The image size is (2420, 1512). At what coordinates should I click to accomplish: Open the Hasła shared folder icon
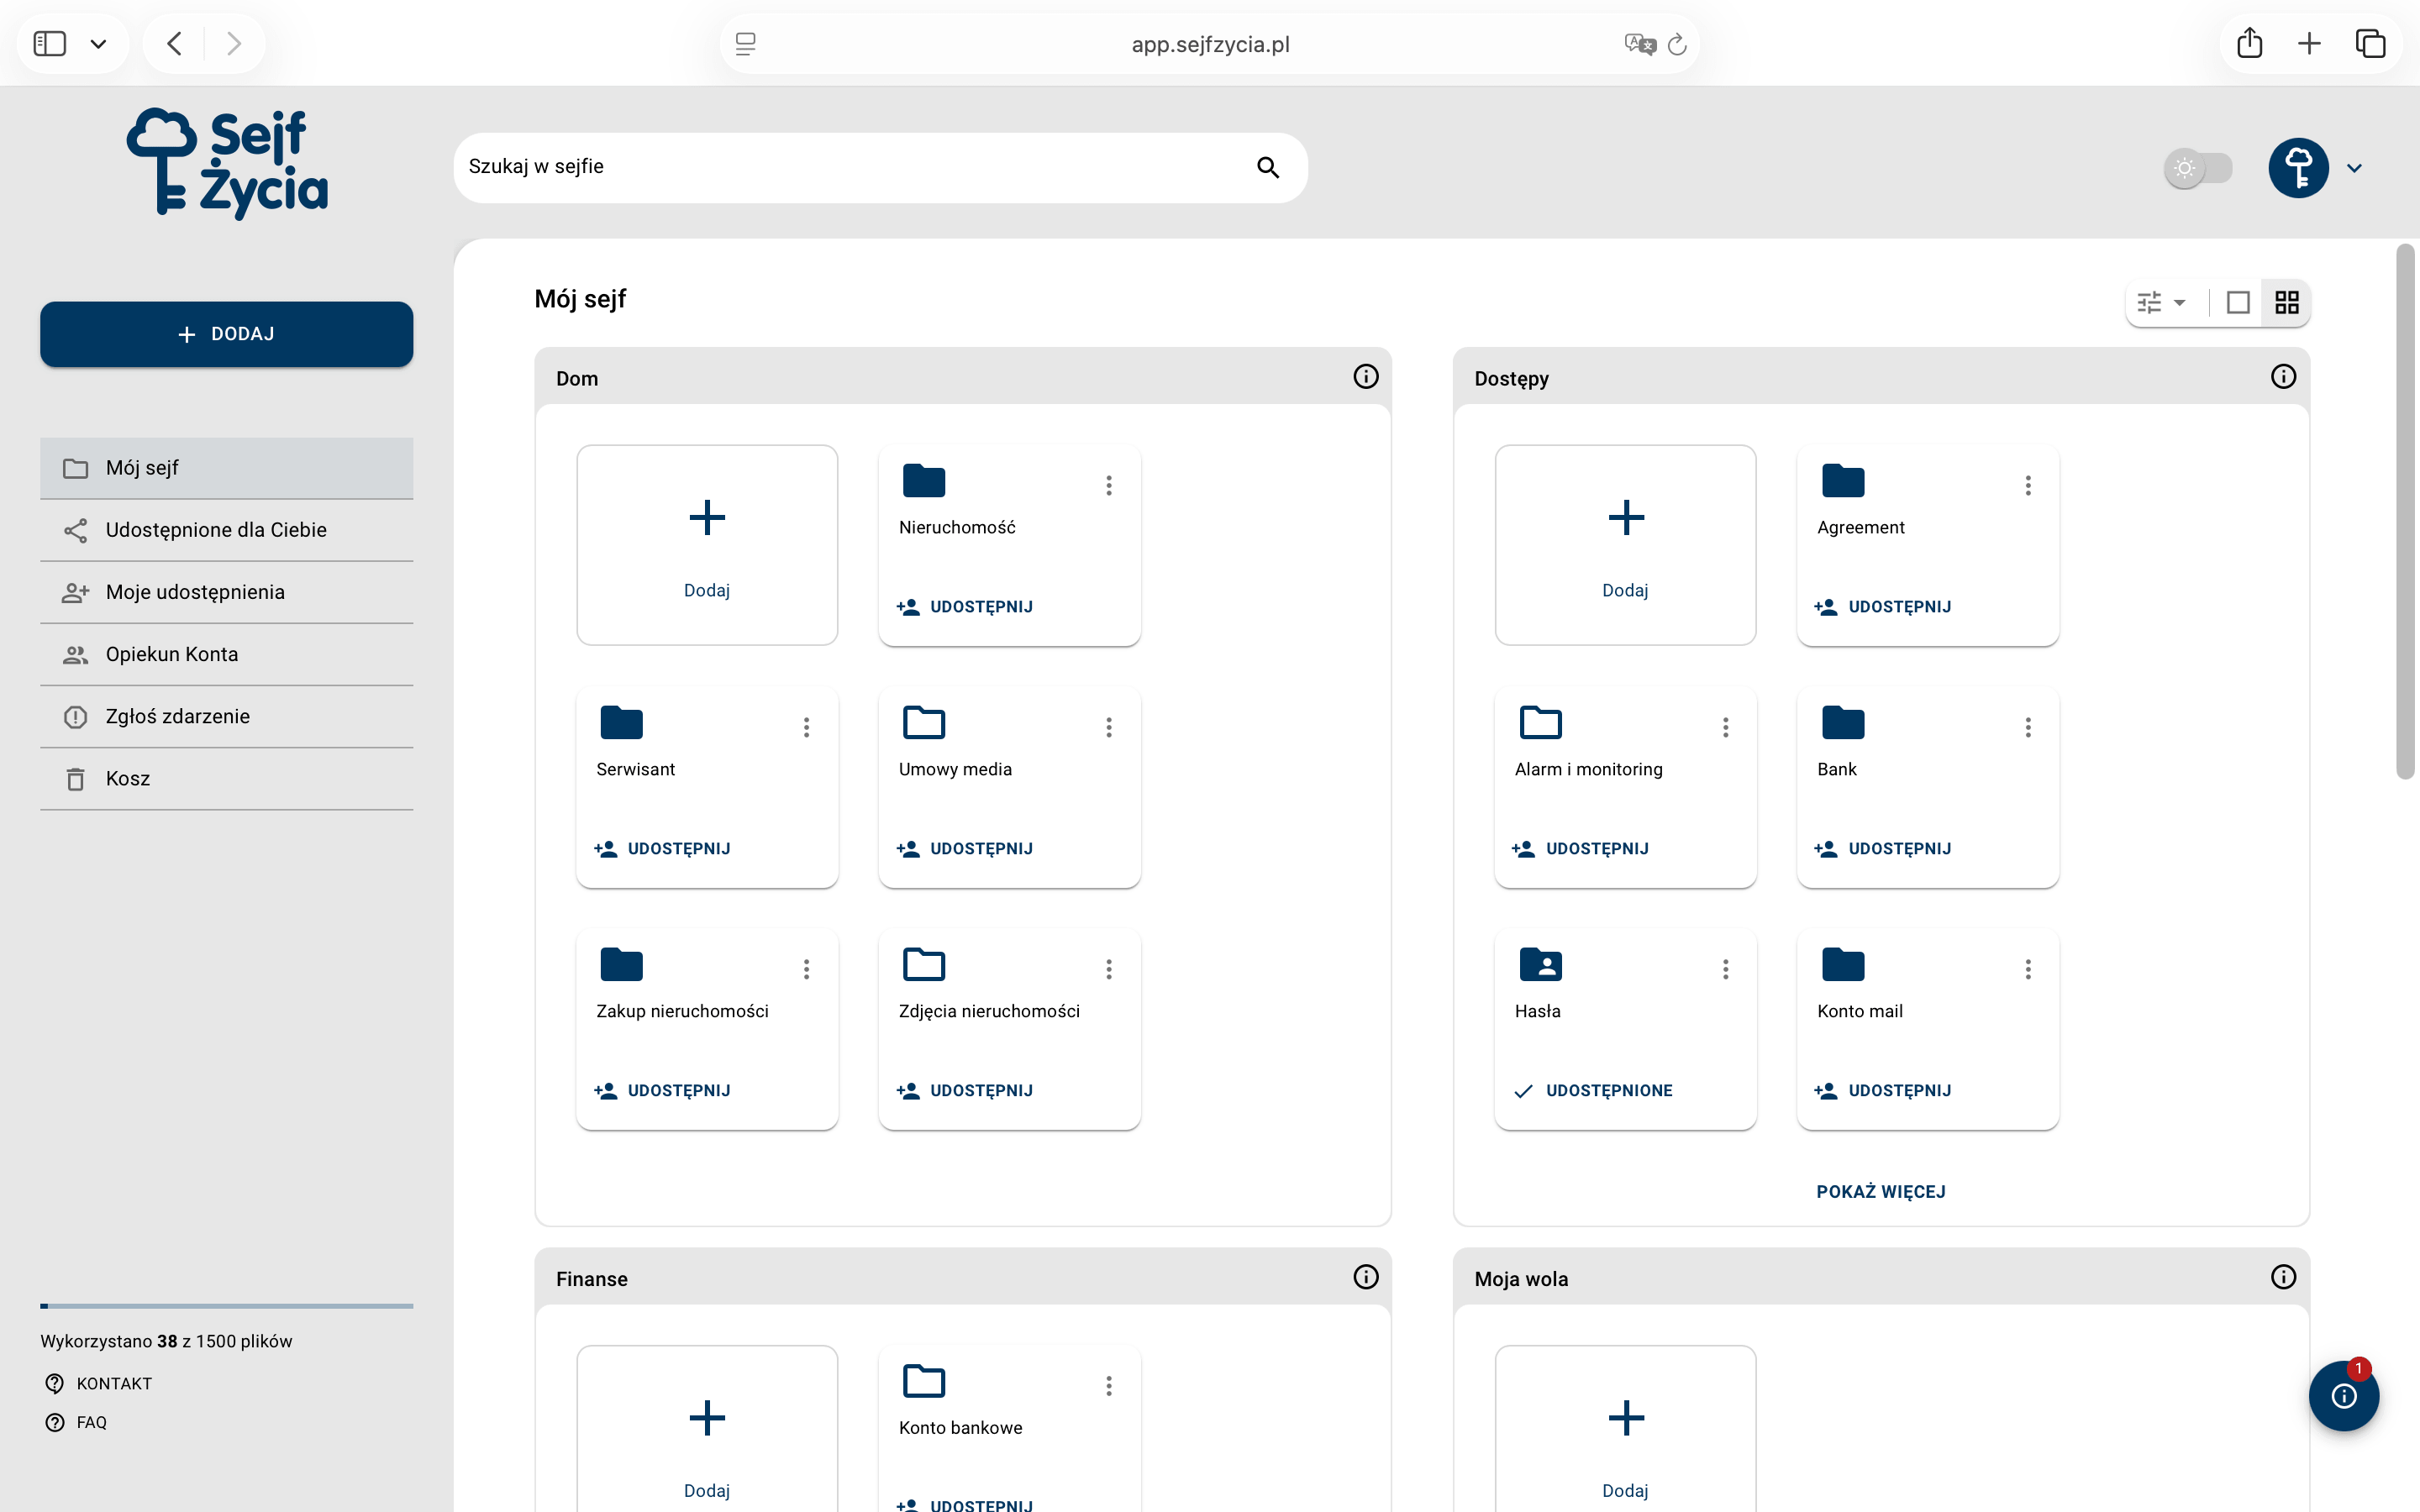tap(1540, 965)
